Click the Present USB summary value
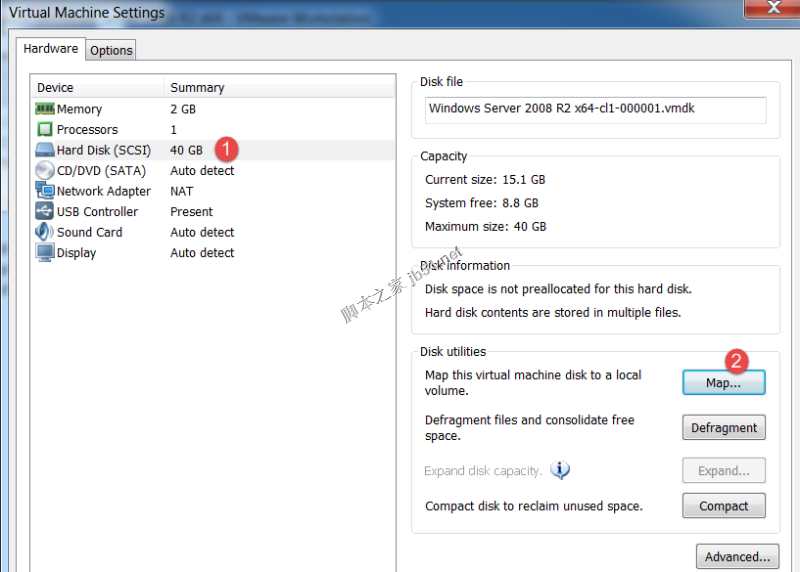Viewport: 800px width, 572px height. click(x=191, y=212)
